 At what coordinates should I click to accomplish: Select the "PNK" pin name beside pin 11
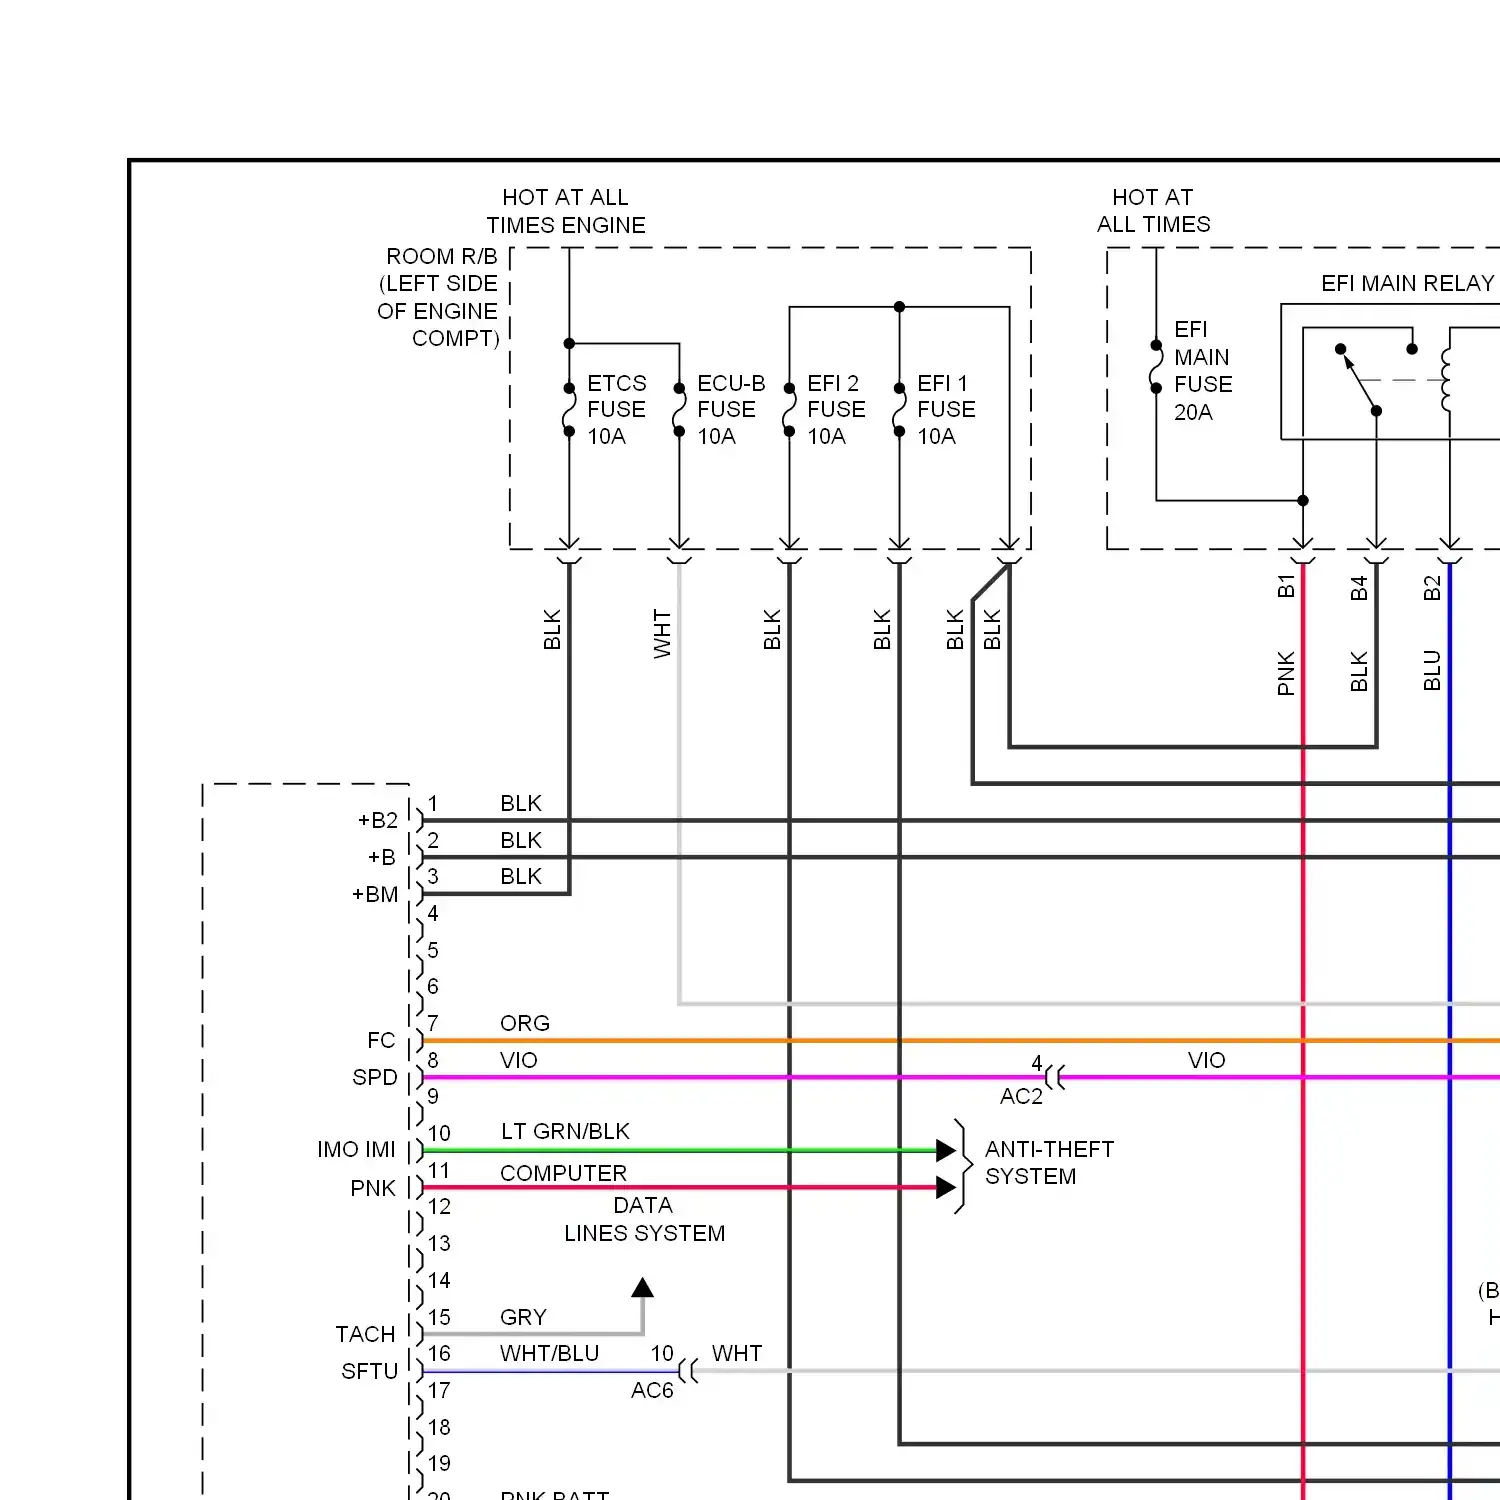(373, 1188)
